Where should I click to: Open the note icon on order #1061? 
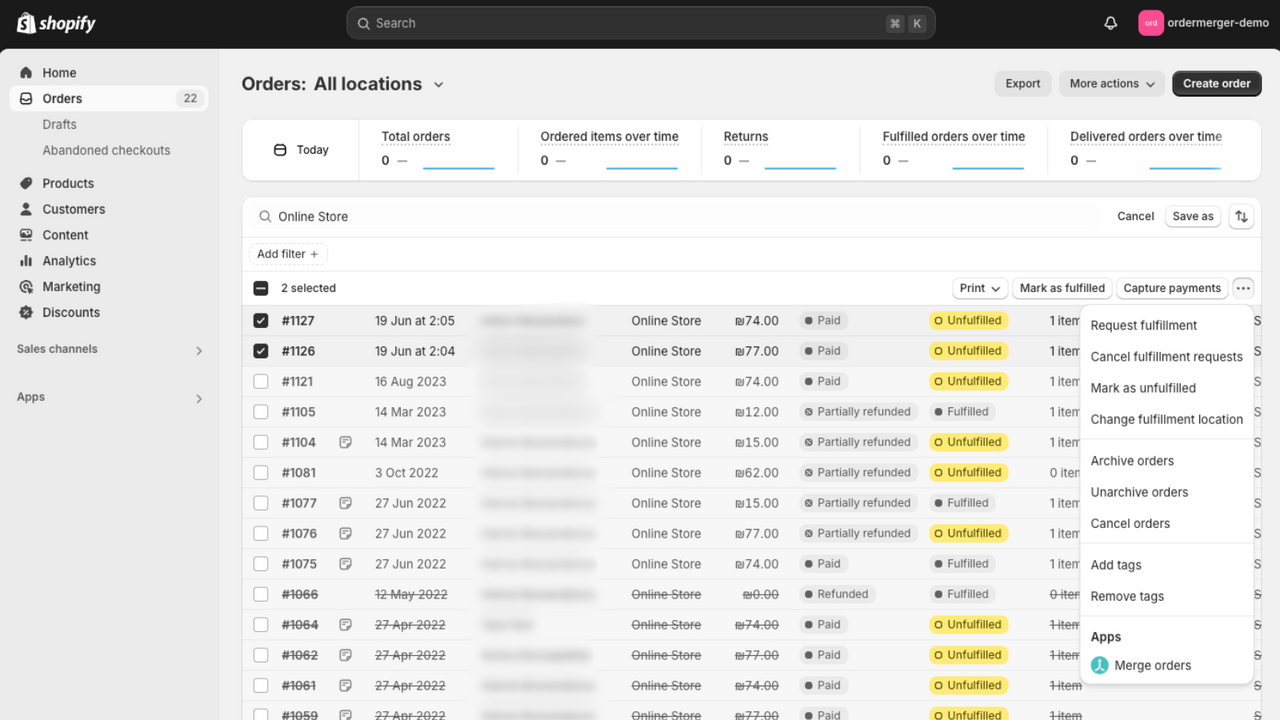pos(345,686)
